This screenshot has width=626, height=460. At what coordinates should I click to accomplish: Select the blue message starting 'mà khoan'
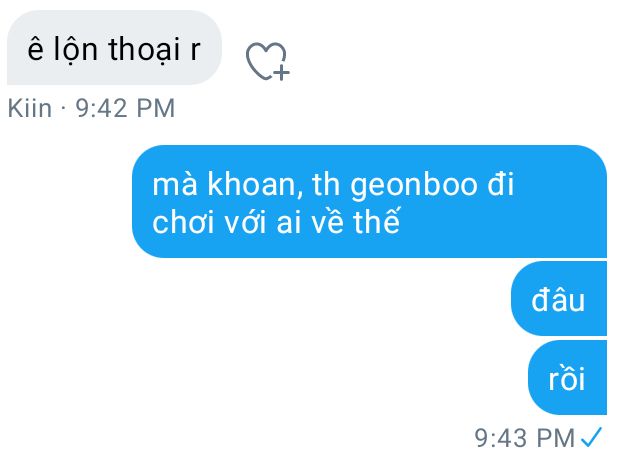pos(369,202)
